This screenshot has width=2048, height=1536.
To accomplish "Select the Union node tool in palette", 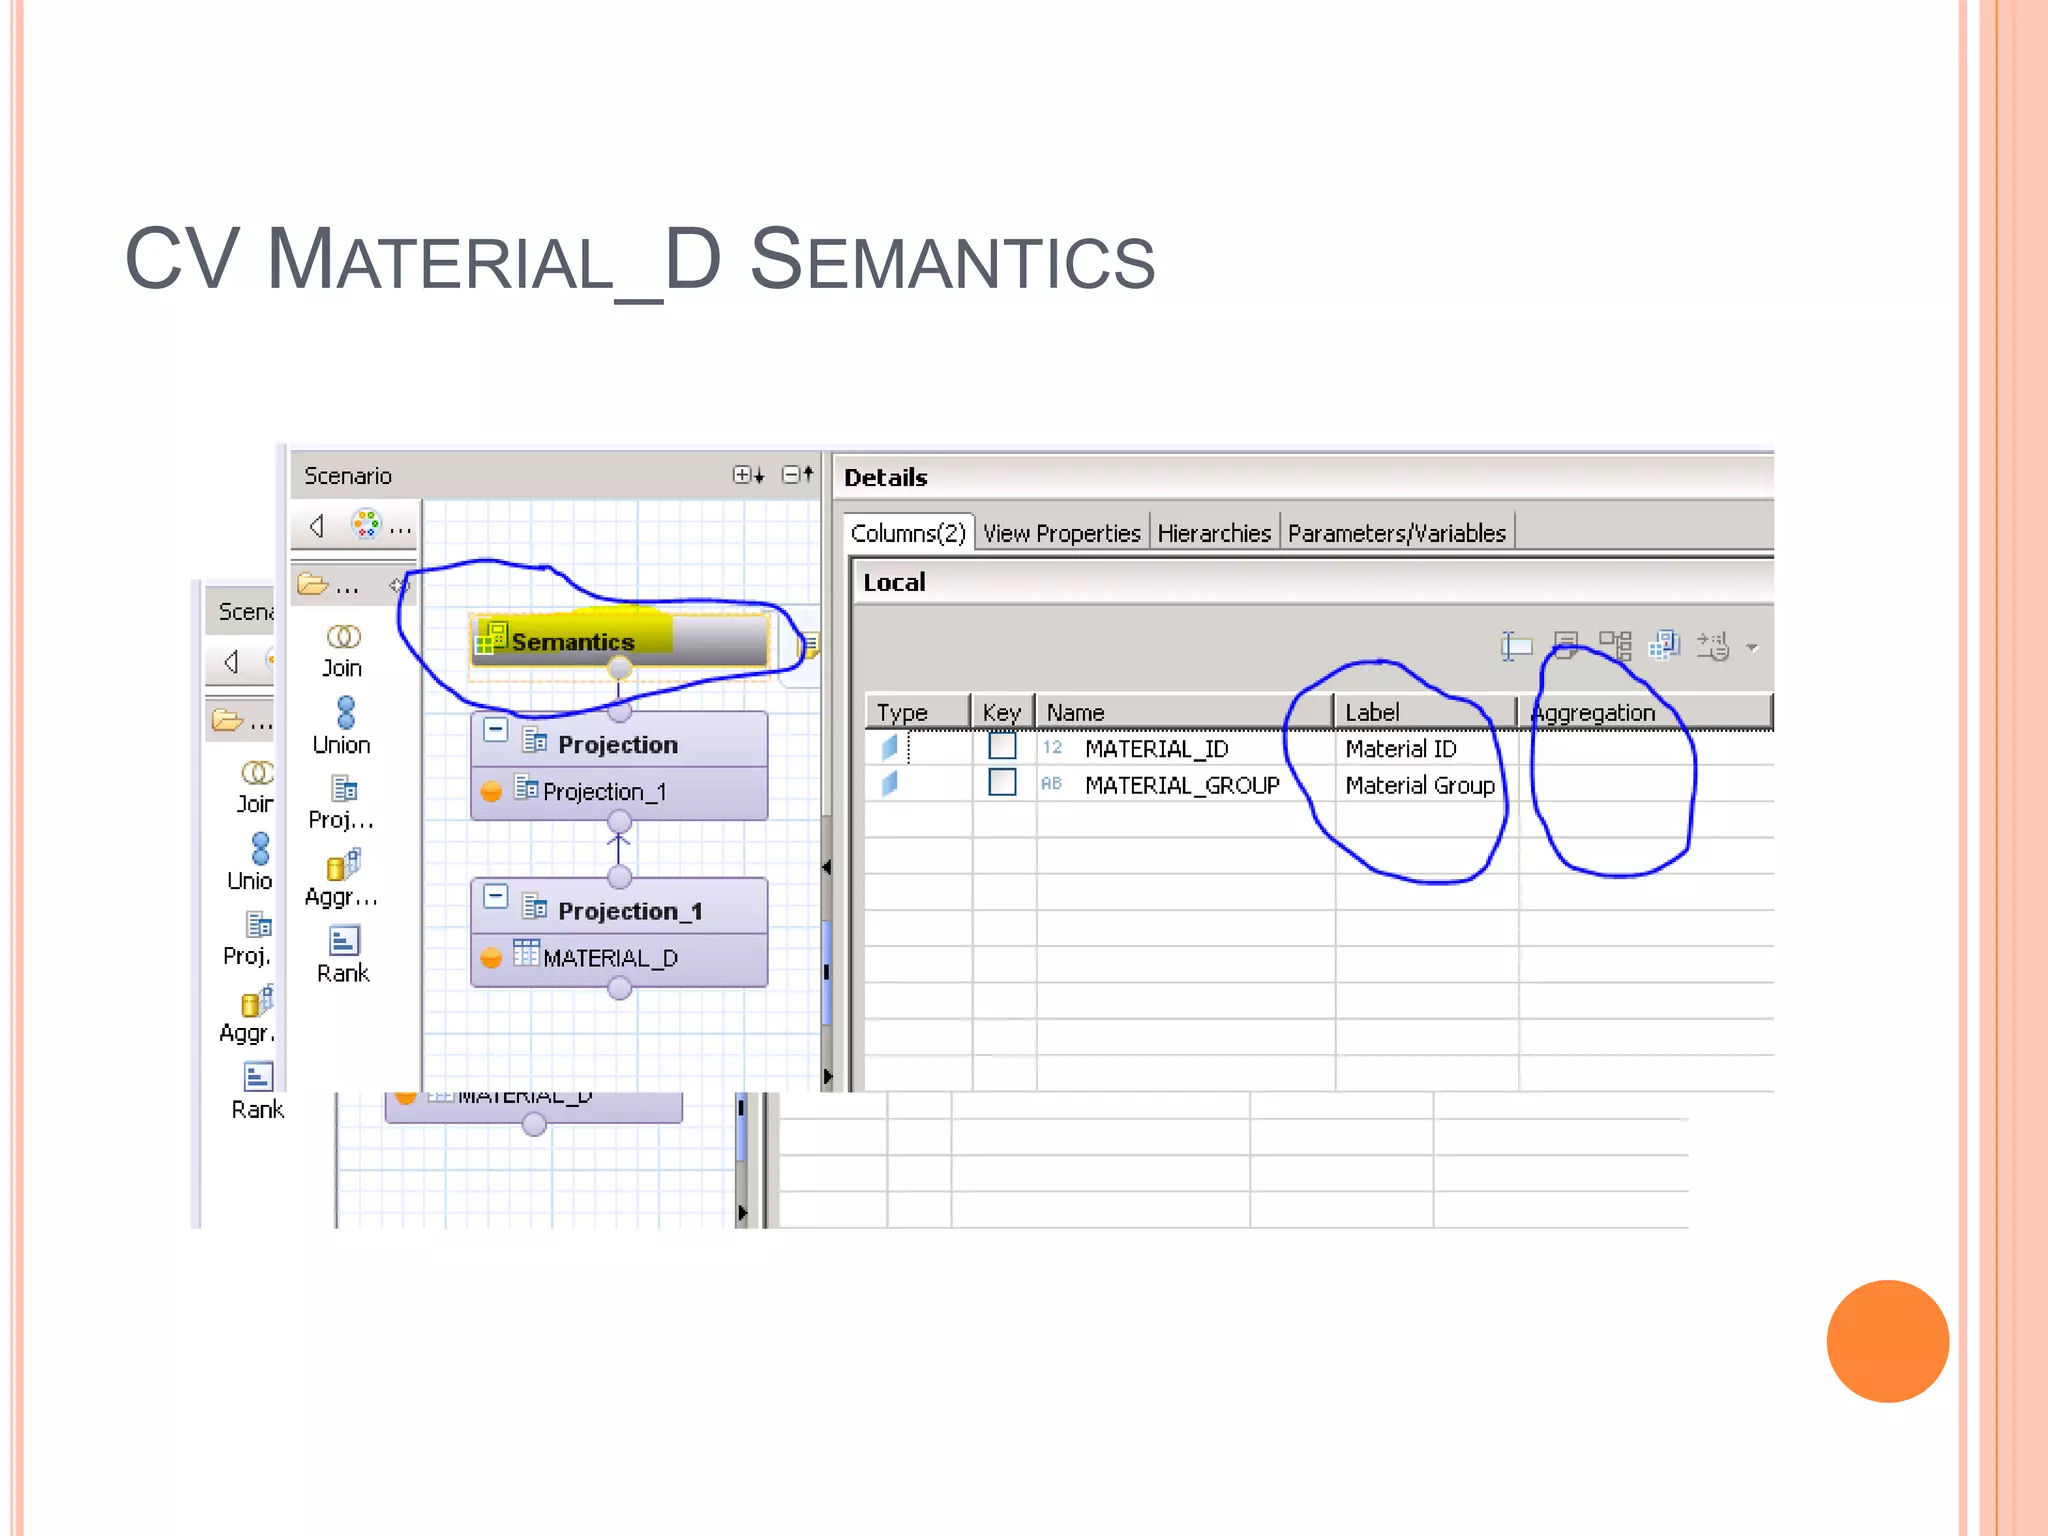I will click(342, 727).
